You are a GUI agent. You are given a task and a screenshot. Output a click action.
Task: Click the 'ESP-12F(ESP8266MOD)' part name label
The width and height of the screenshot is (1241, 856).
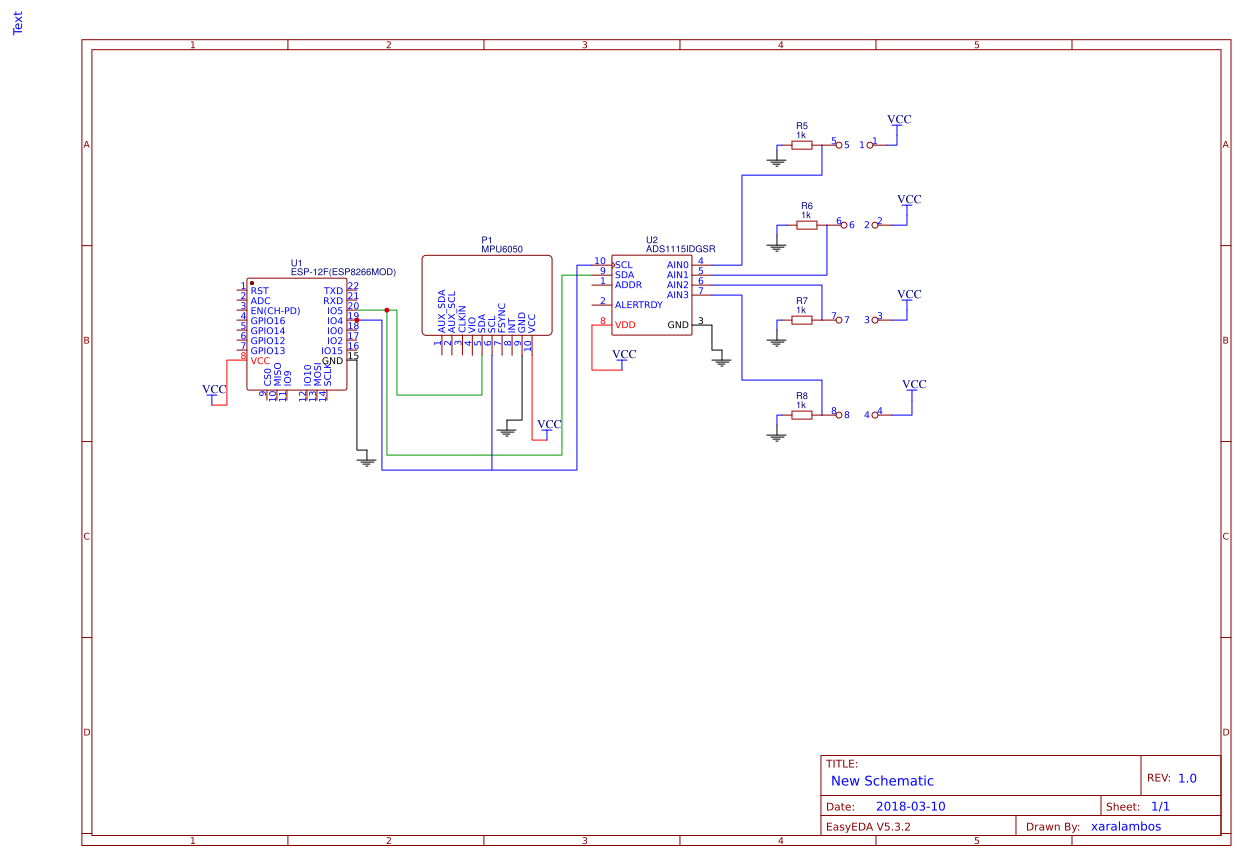(343, 271)
